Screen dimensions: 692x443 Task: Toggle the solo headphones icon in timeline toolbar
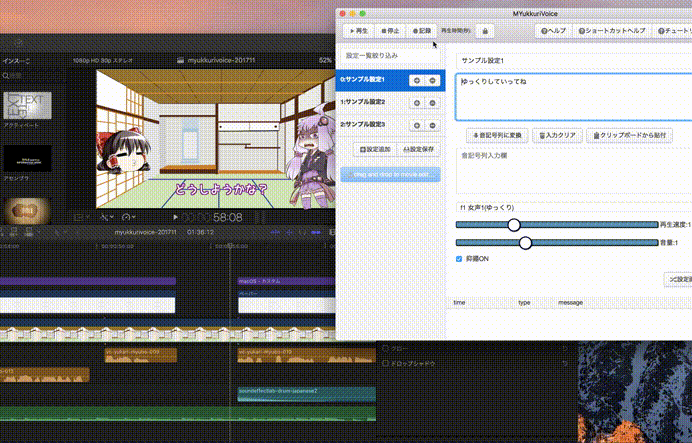(x=303, y=232)
